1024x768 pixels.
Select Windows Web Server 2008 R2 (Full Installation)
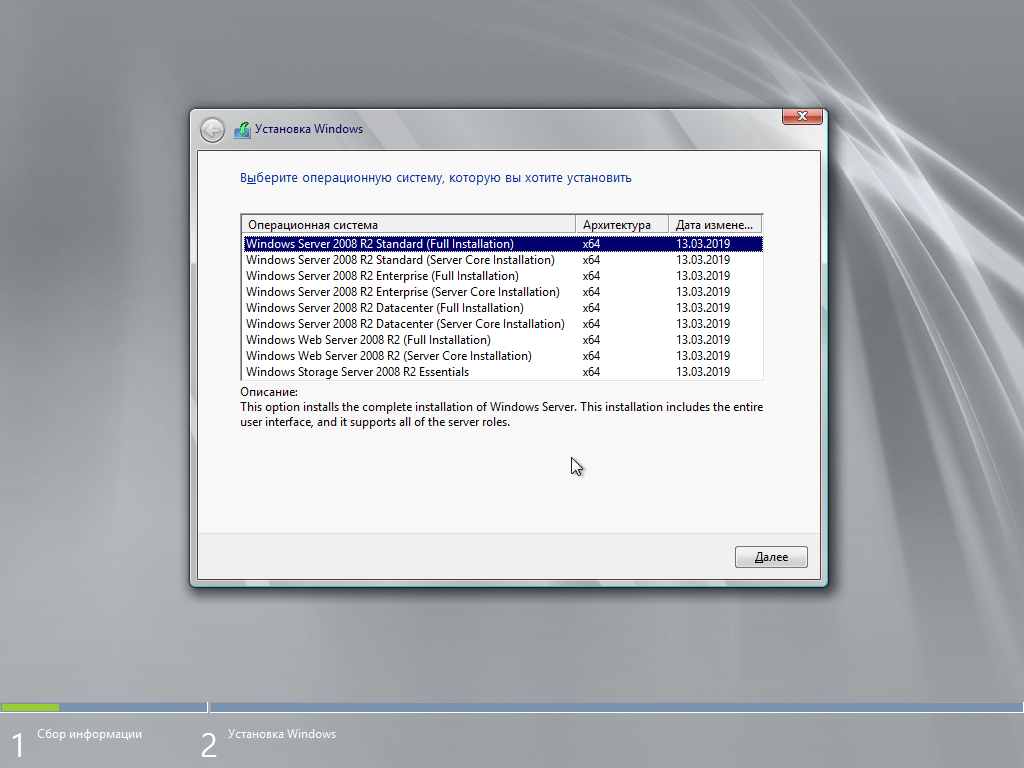[x=503, y=340]
